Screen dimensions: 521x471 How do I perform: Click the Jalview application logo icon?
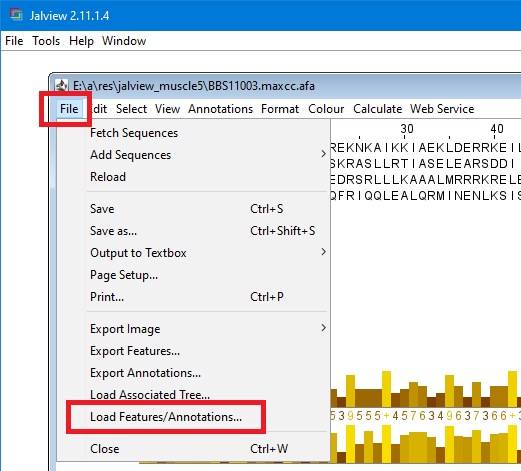tap(16, 15)
